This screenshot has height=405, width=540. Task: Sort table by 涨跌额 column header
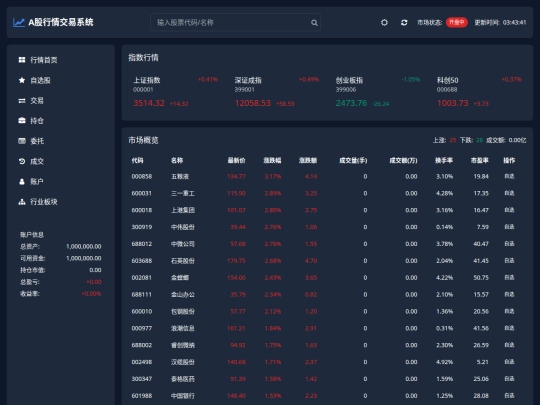pos(308,160)
